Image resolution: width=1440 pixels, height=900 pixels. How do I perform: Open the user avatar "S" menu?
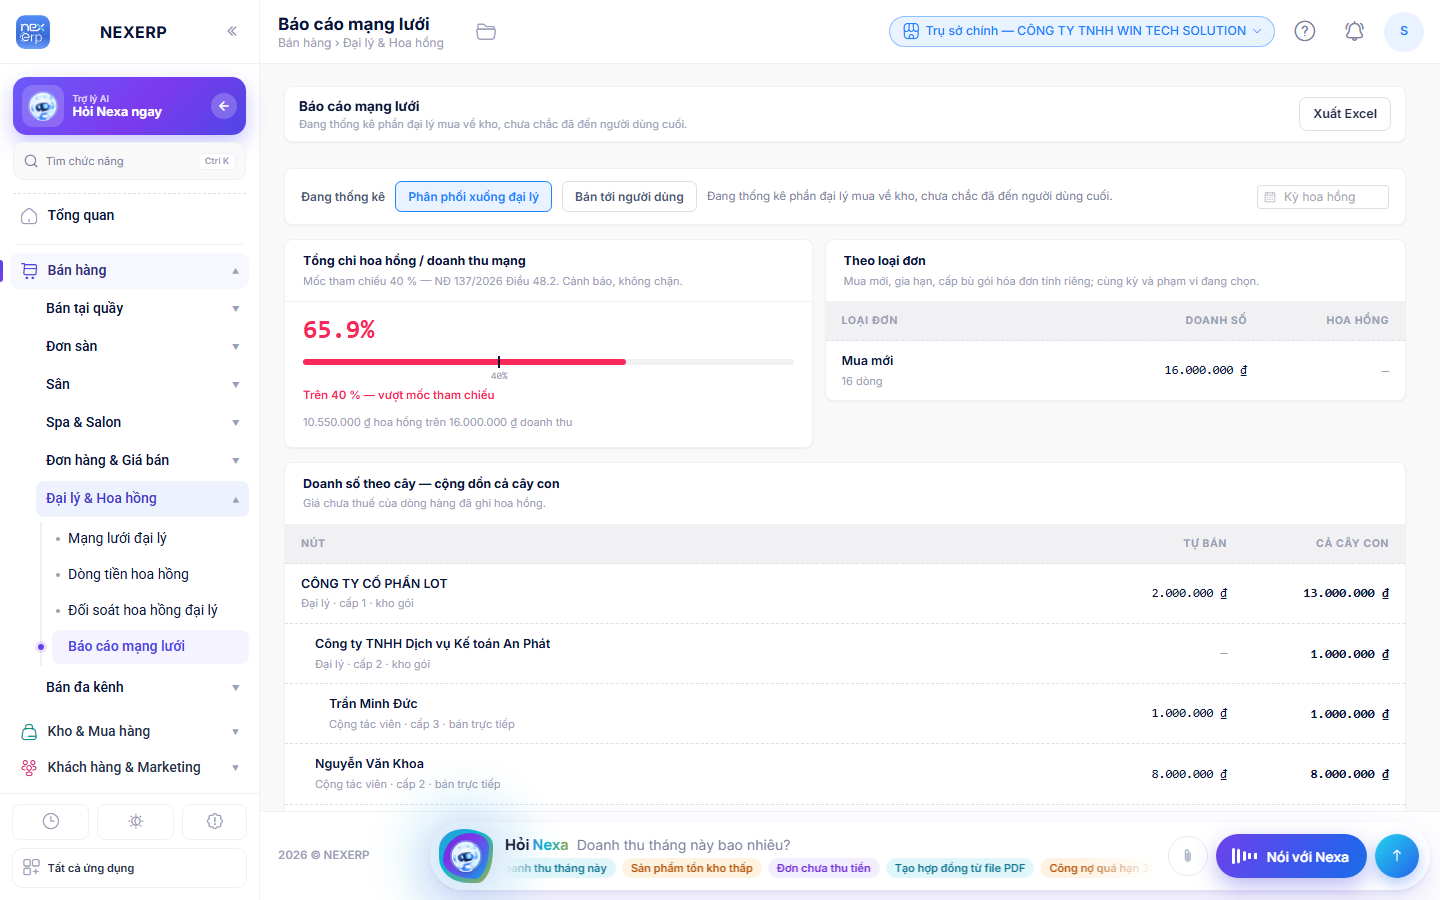pos(1404,31)
